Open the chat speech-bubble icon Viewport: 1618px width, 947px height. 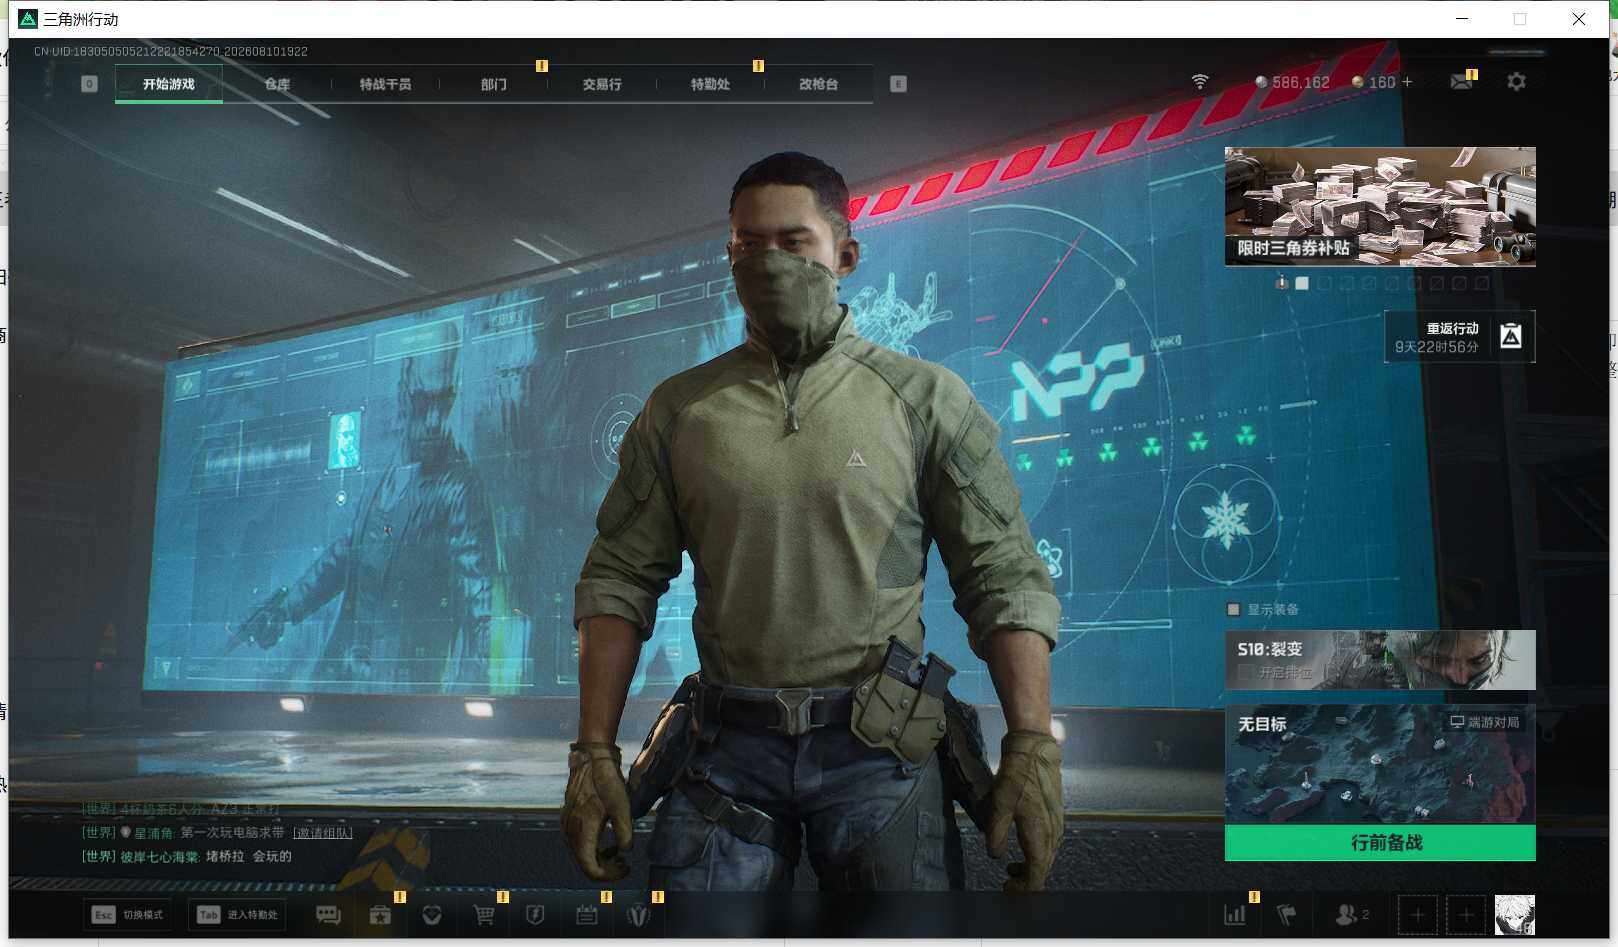[328, 915]
